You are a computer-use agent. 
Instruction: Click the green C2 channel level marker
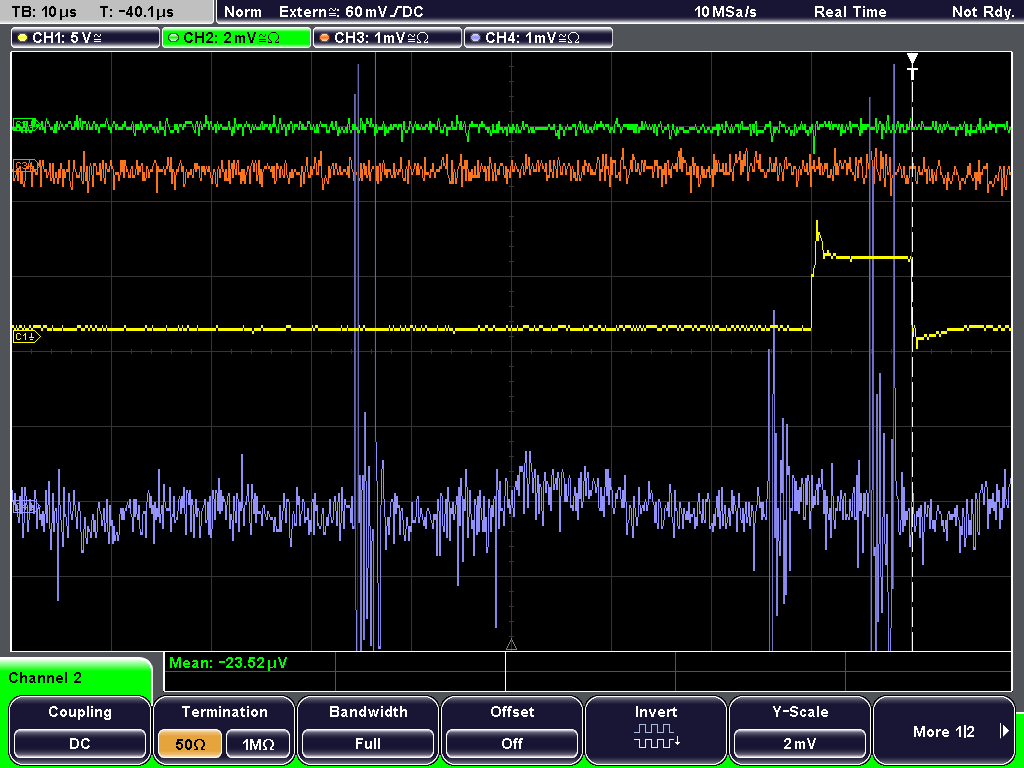[x=24, y=124]
